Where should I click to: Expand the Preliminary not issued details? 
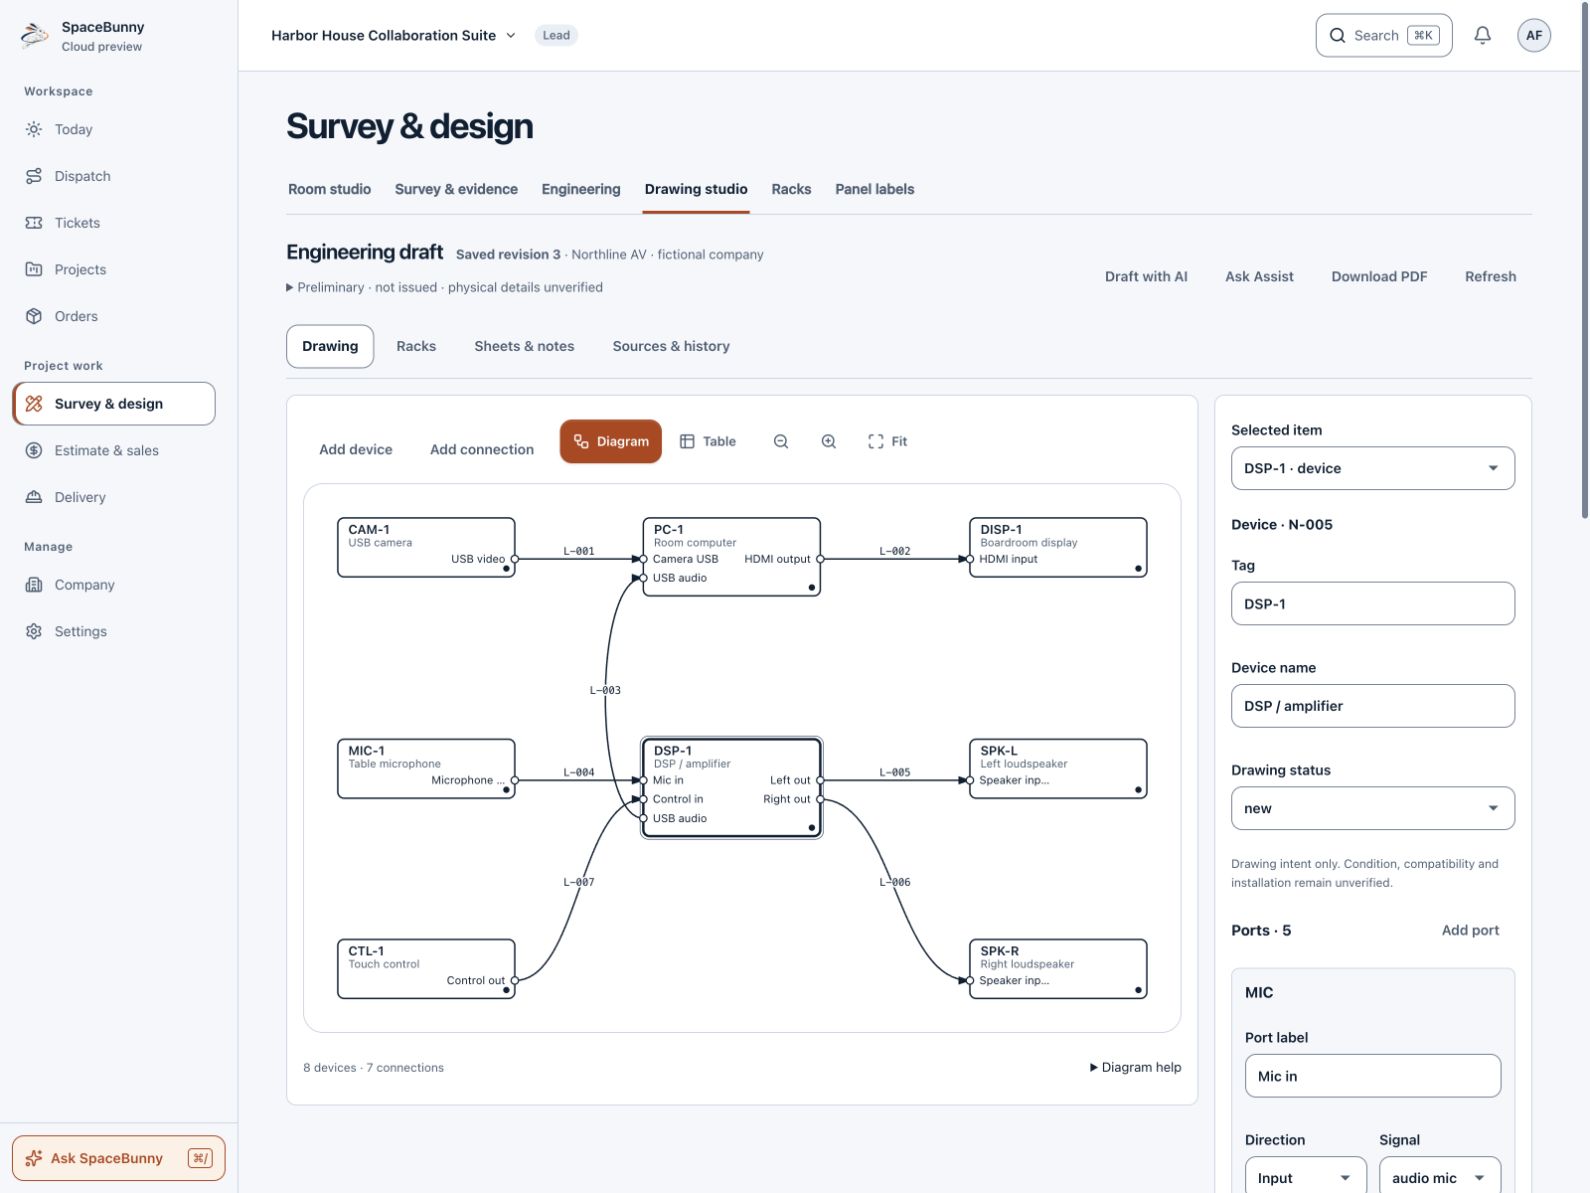pyautogui.click(x=445, y=287)
